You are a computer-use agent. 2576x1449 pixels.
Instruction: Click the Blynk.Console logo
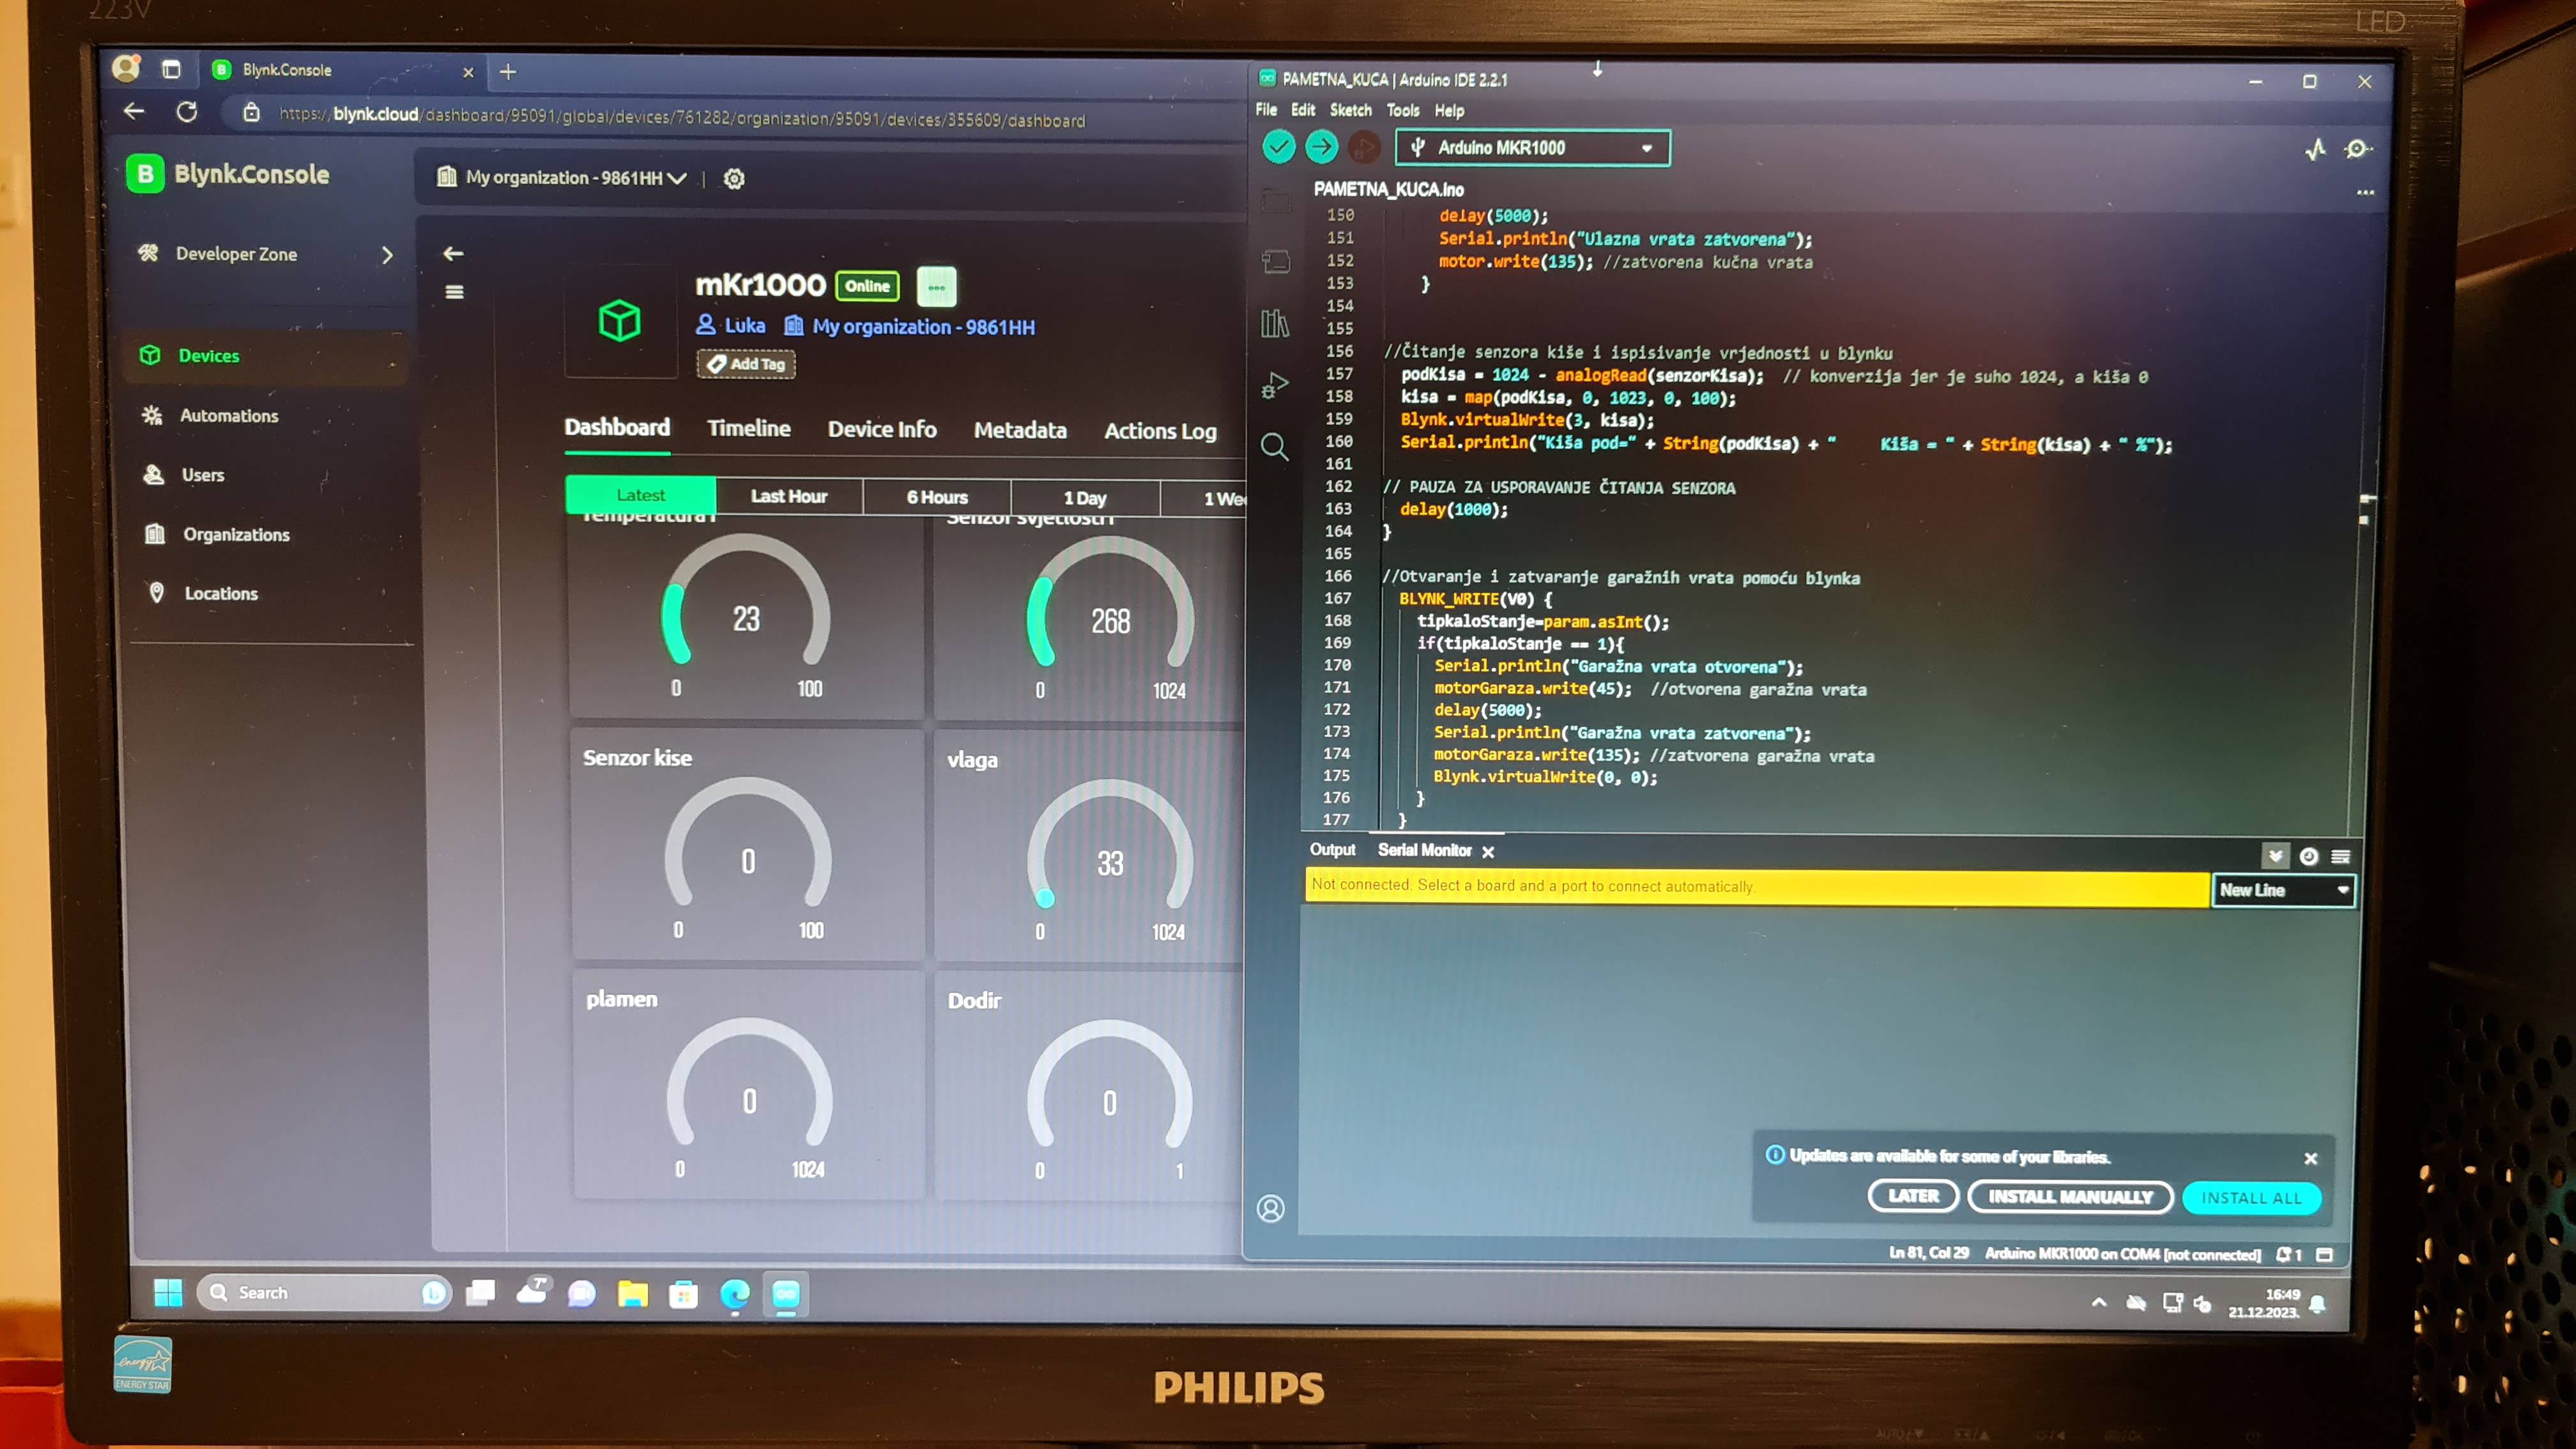pos(229,174)
